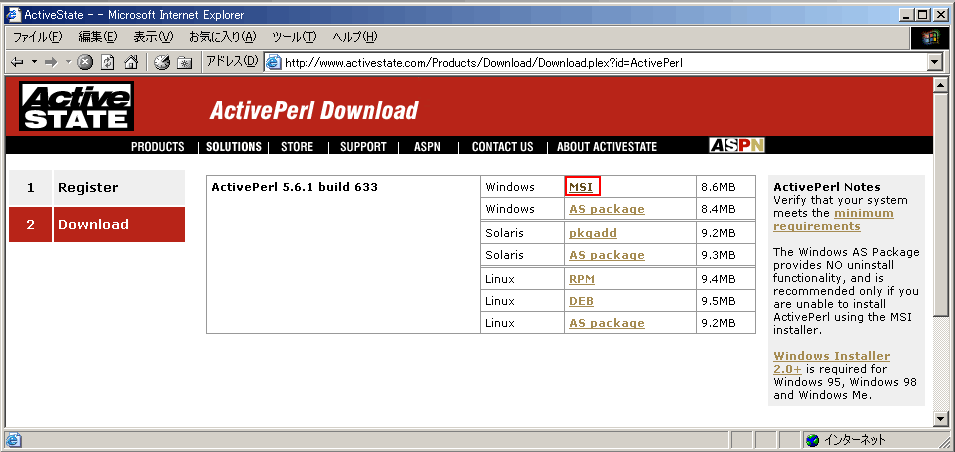955x452 pixels.
Task: Click the scrollbar down arrow
Action: 941,418
